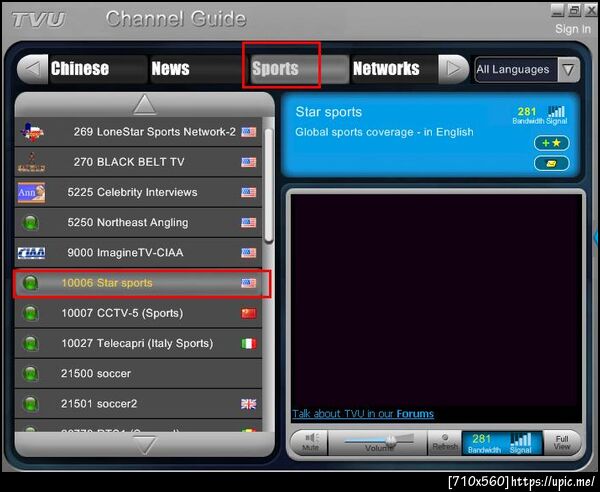Select 5250 Northeast Angling channel
Viewport: 600px width, 492px height.
(x=138, y=223)
